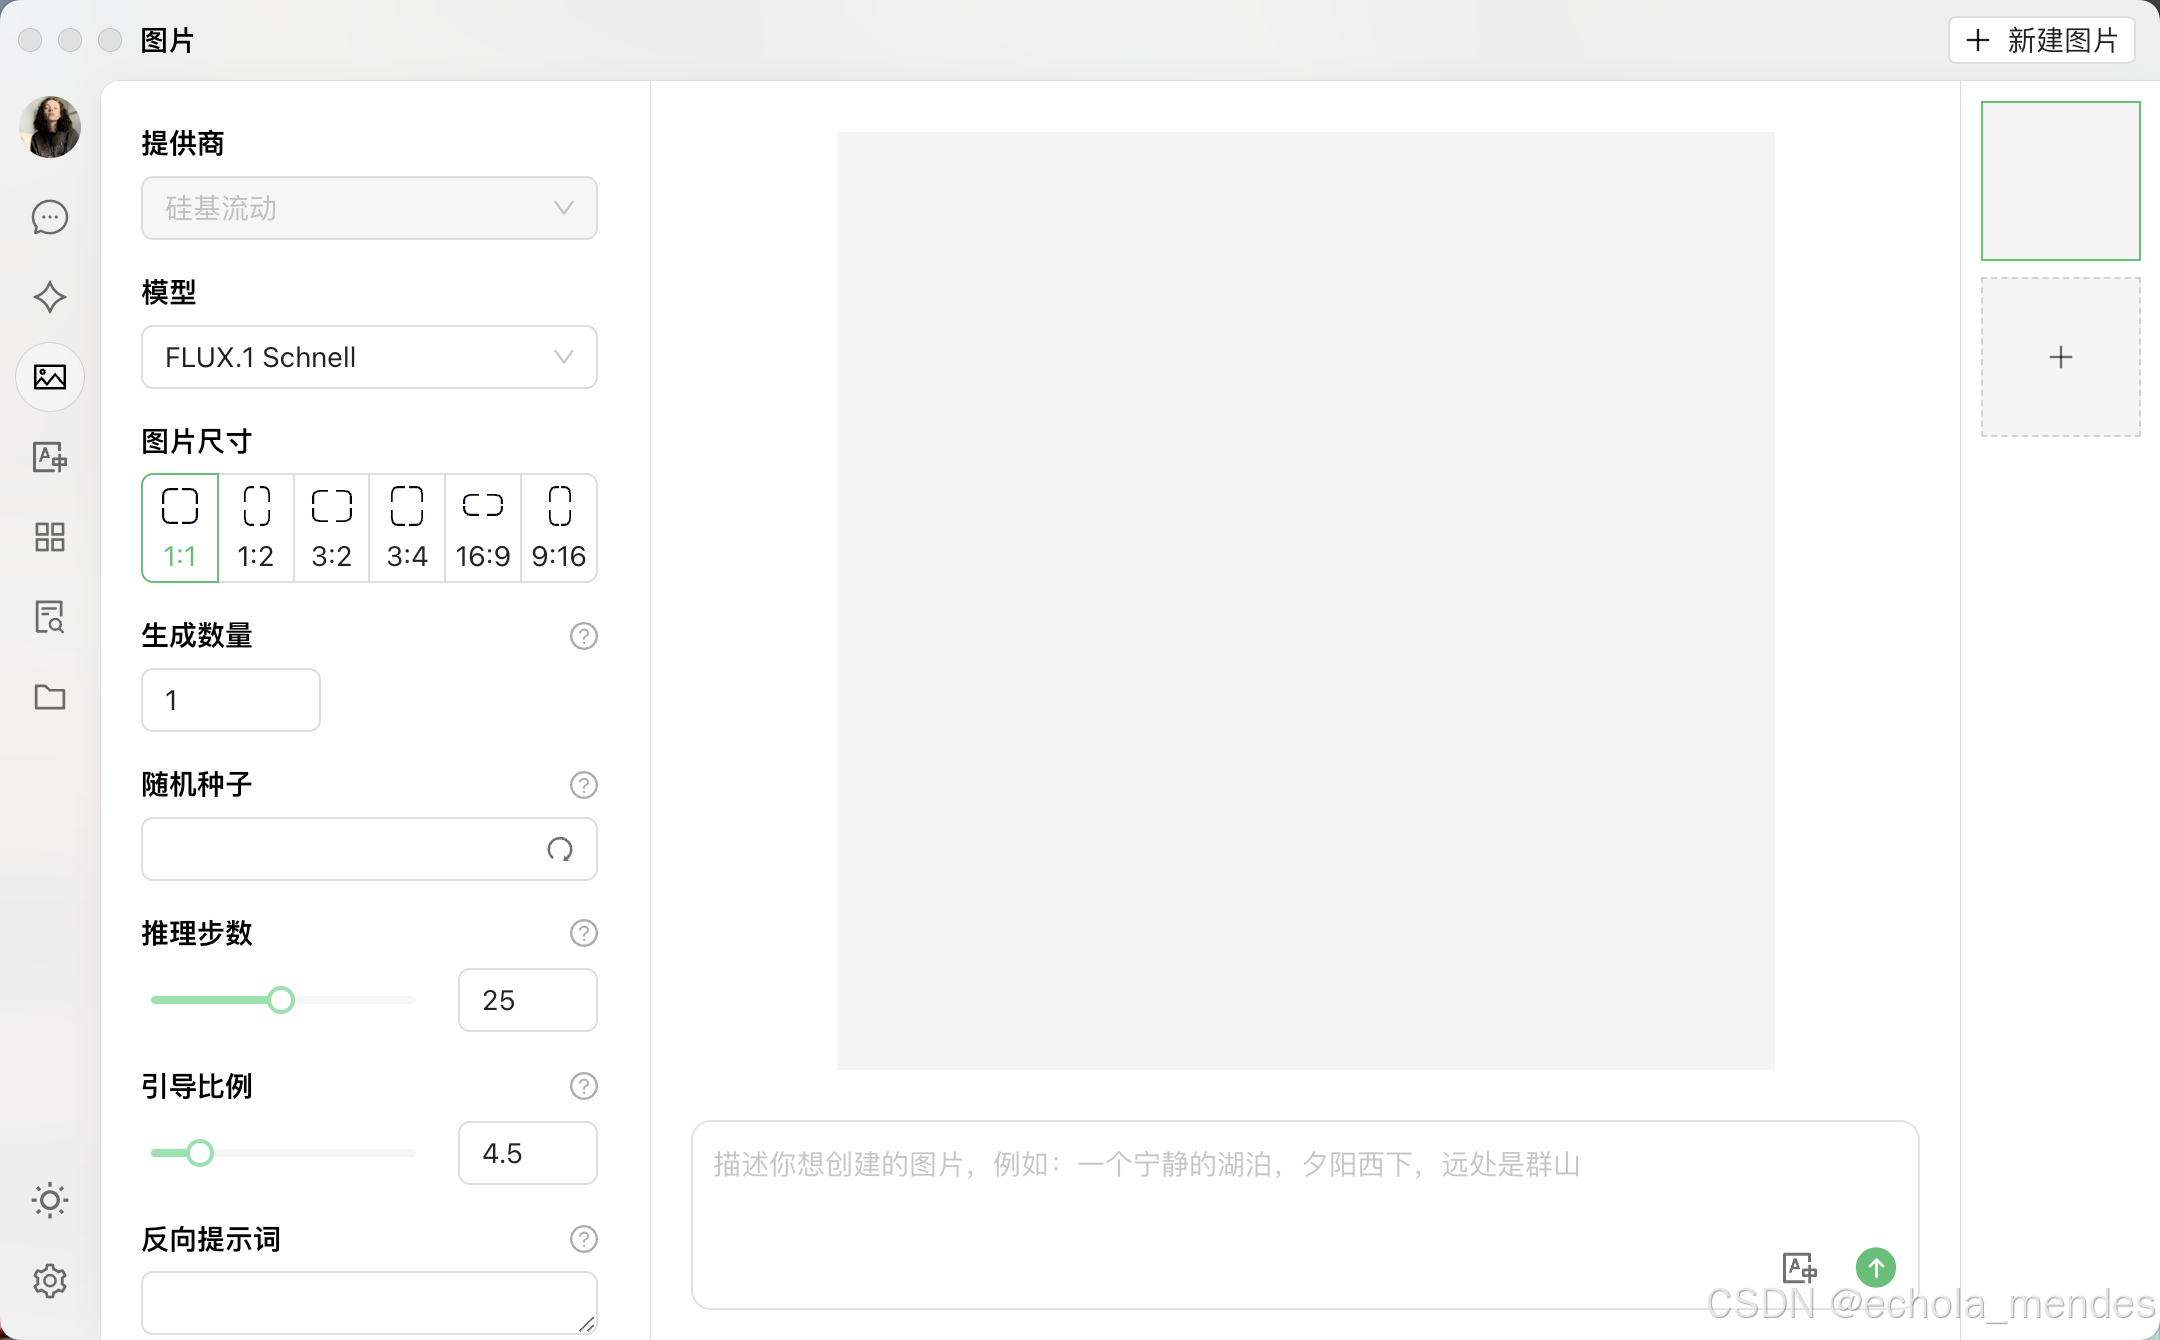Open the agents sparkle sidebar icon
Image resolution: width=2160 pixels, height=1340 pixels.
coord(49,297)
